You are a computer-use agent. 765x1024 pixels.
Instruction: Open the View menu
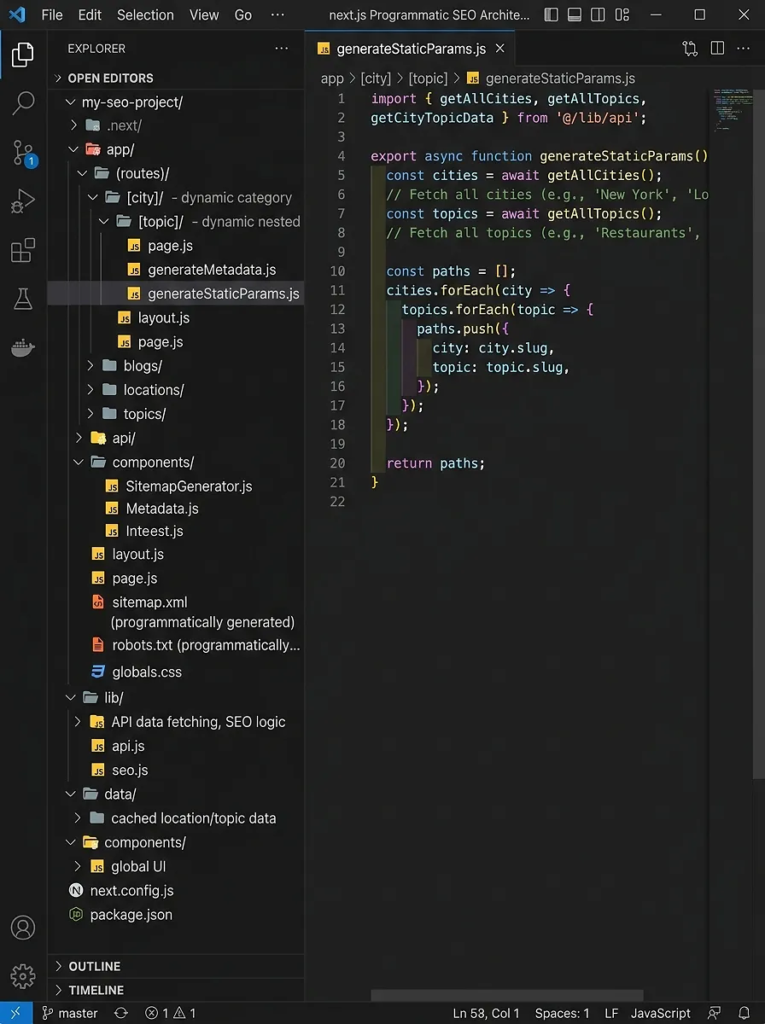click(204, 14)
